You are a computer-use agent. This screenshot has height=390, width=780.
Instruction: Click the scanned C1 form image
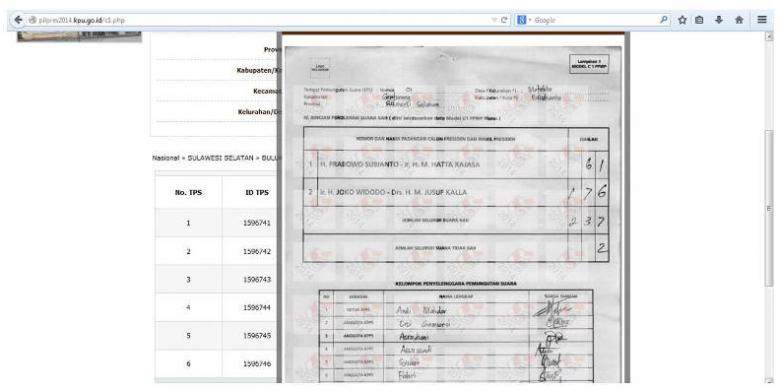tap(453, 214)
